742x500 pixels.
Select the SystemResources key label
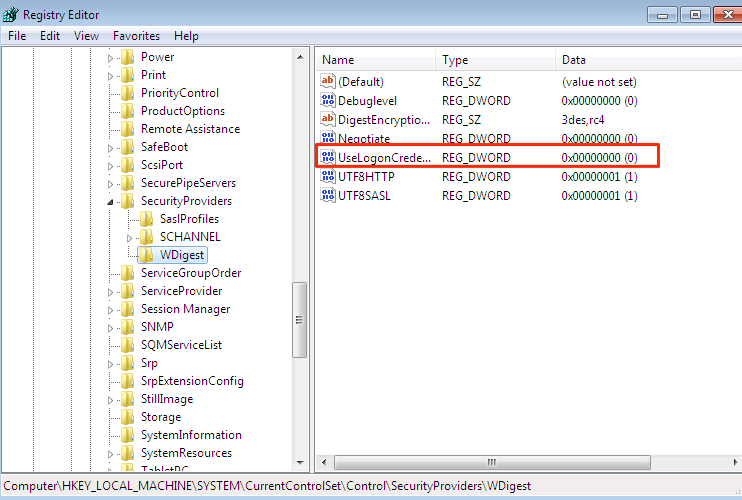(x=186, y=453)
